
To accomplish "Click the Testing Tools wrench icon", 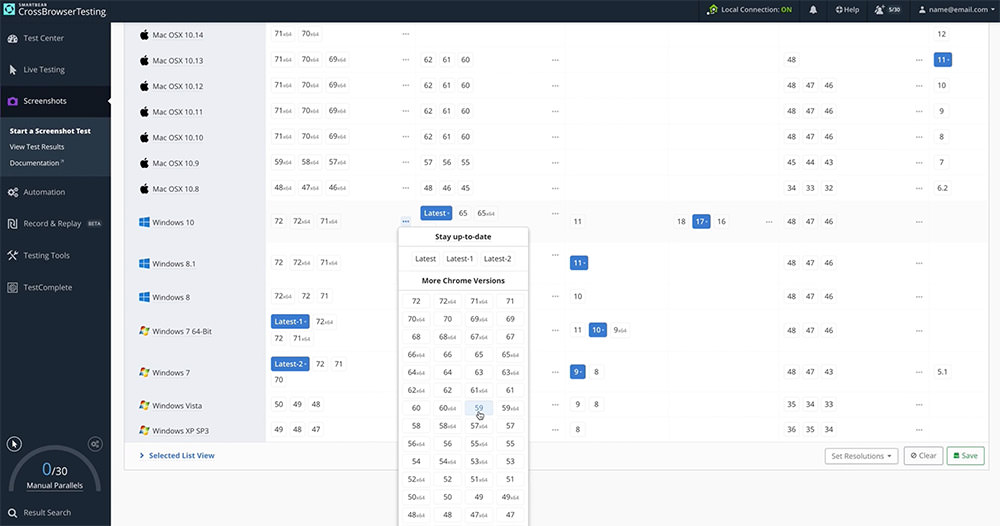I will click(x=13, y=256).
